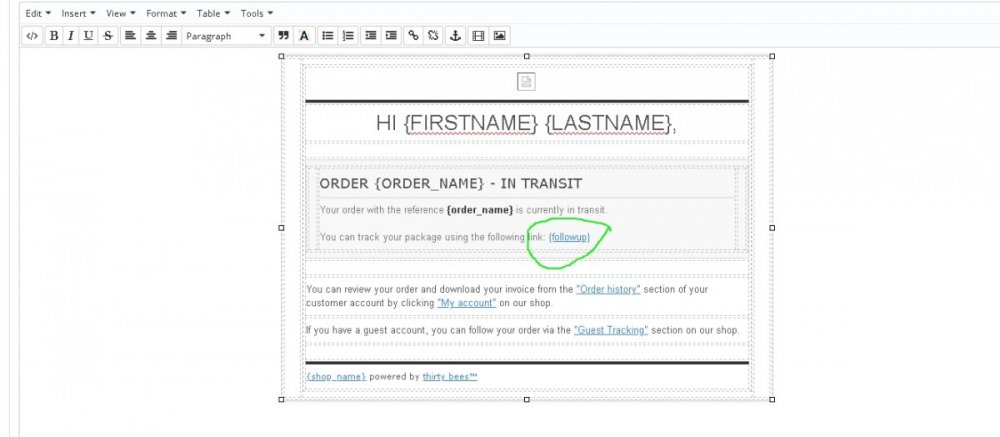
Task: Create a bullet list
Action: pyautogui.click(x=327, y=36)
